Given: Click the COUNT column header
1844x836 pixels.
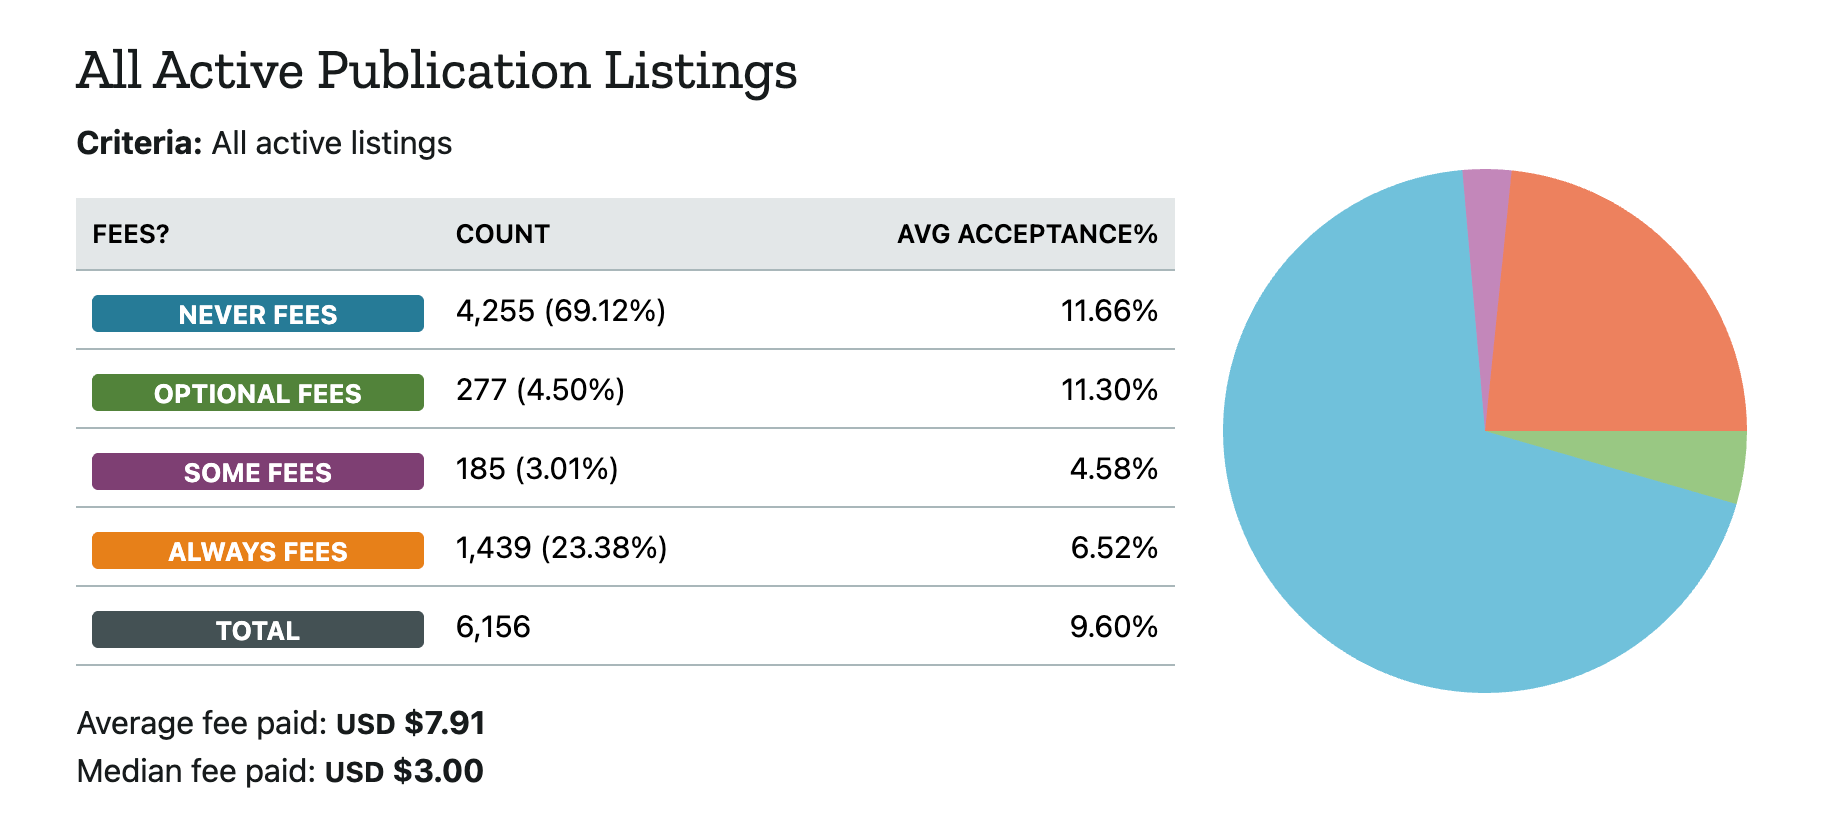Looking at the screenshot, I should 502,234.
